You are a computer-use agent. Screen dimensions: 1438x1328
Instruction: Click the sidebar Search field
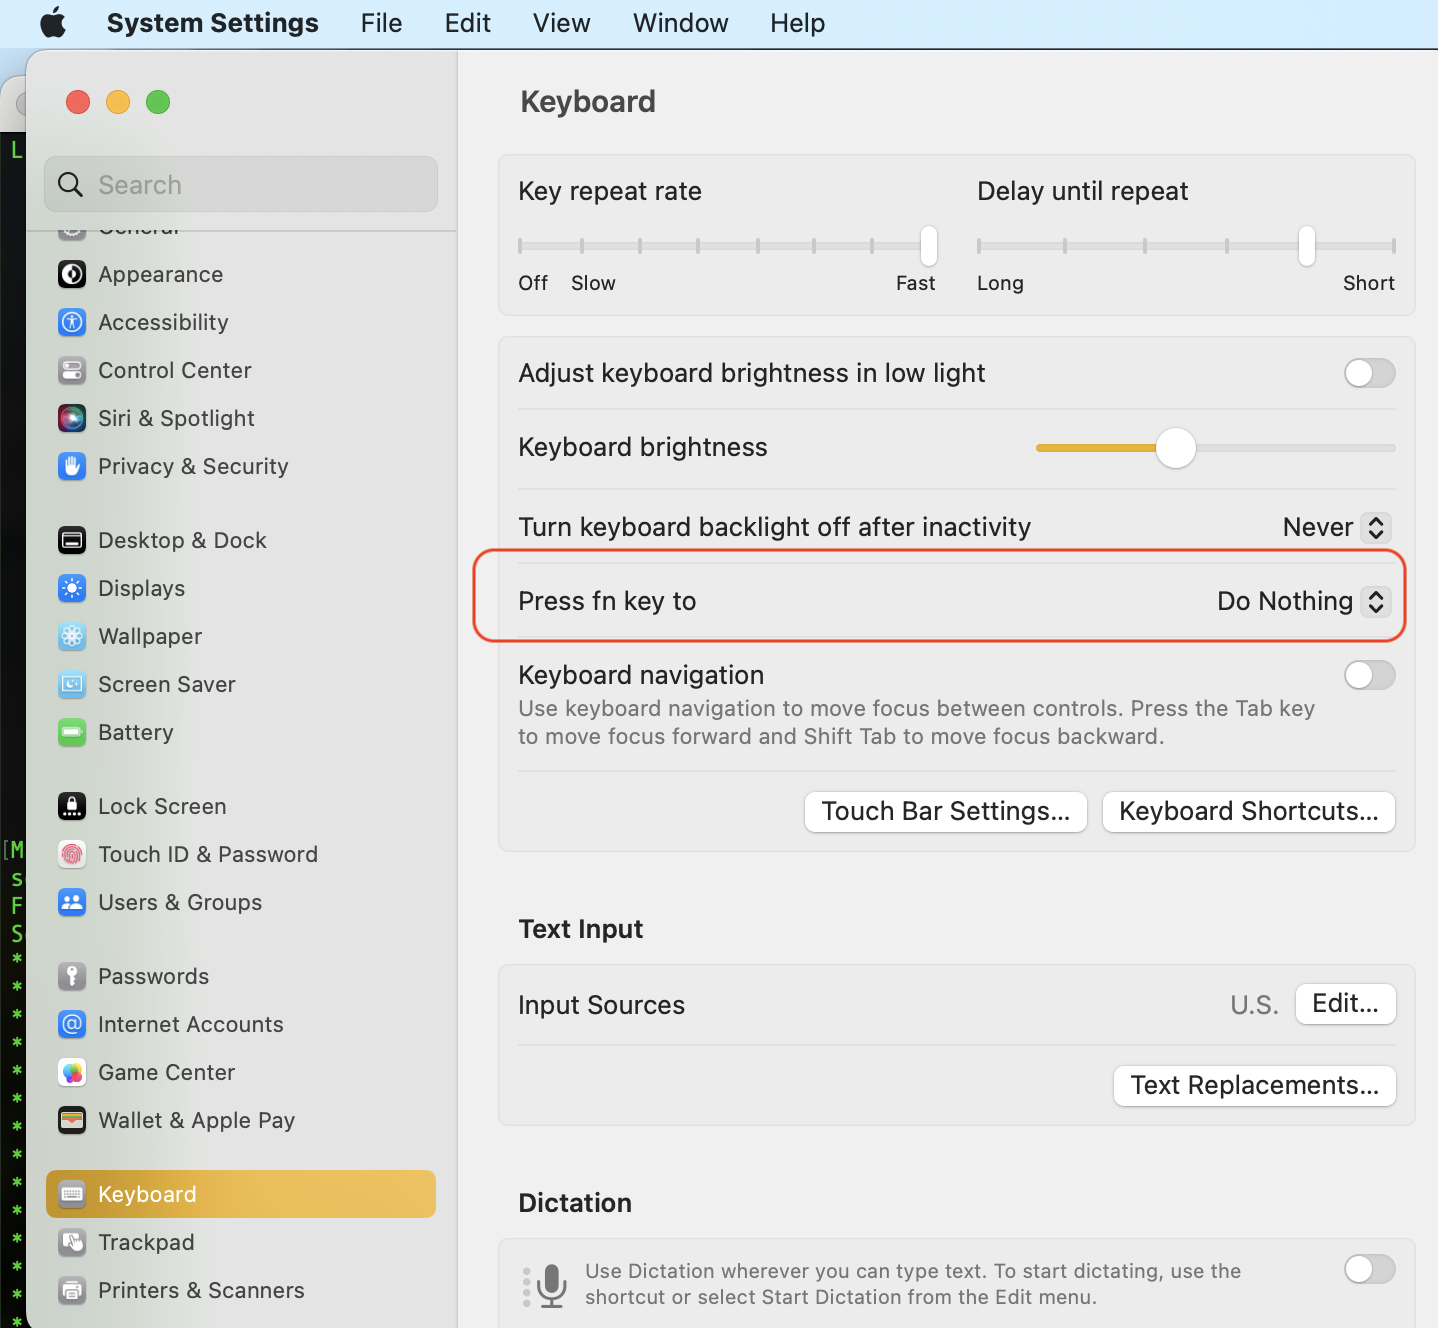pos(241,184)
